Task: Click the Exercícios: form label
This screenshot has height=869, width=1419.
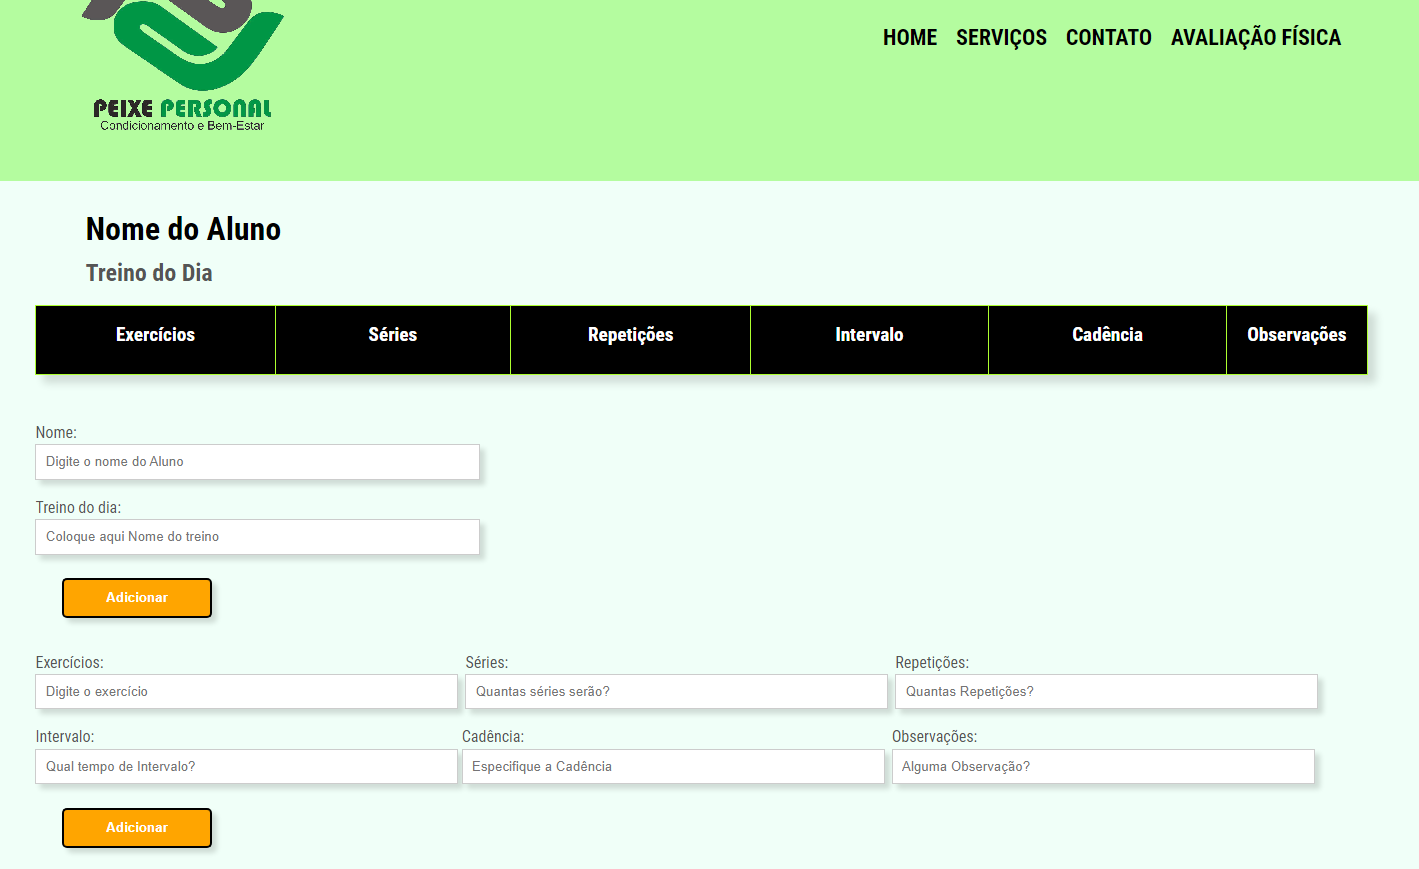Action: (x=69, y=663)
